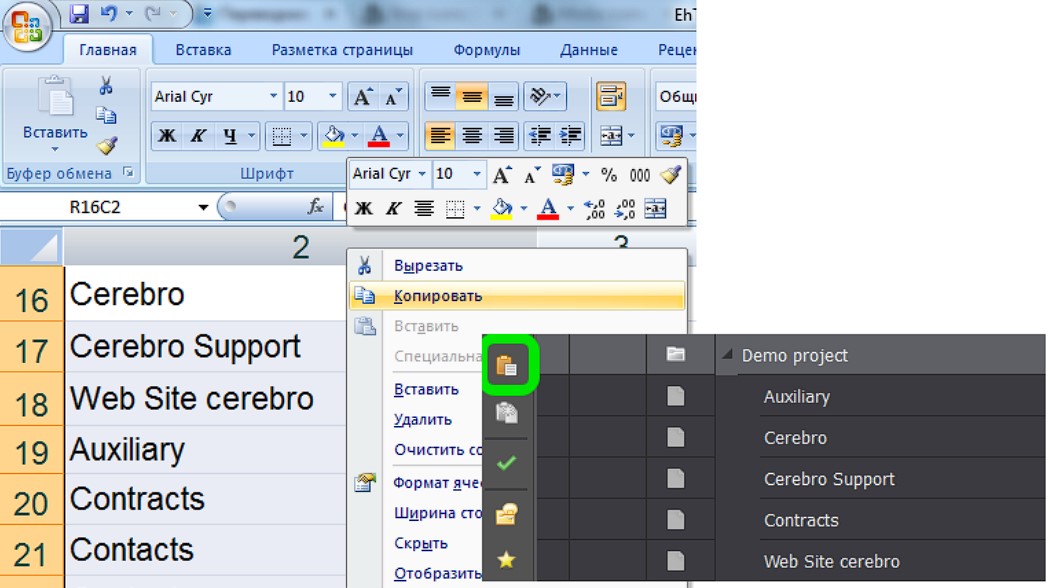Image resolution: width=1052 pixels, height=588 pixels.
Task: Open the Разметка страницы ribbon tab
Action: pos(342,50)
